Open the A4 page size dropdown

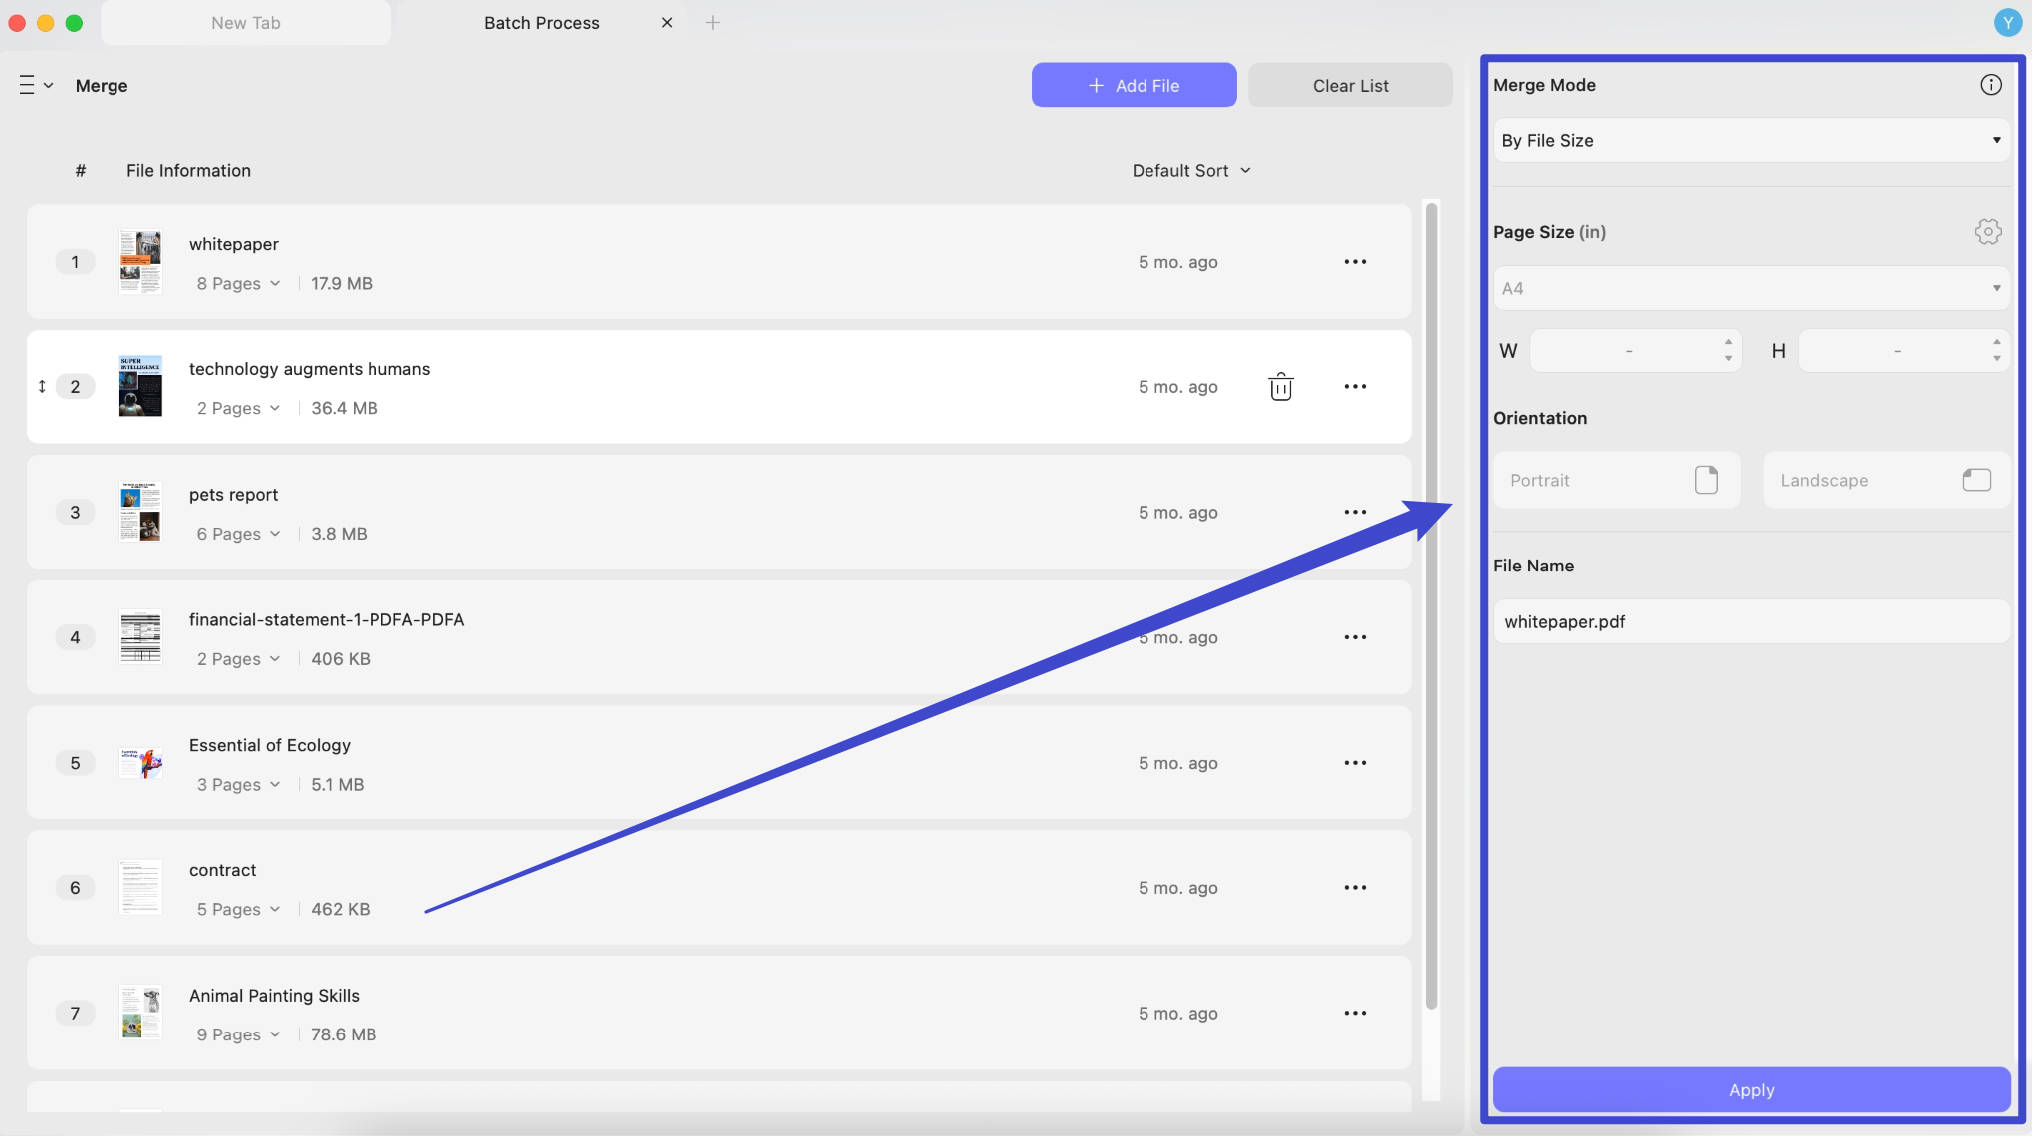[x=1751, y=289]
